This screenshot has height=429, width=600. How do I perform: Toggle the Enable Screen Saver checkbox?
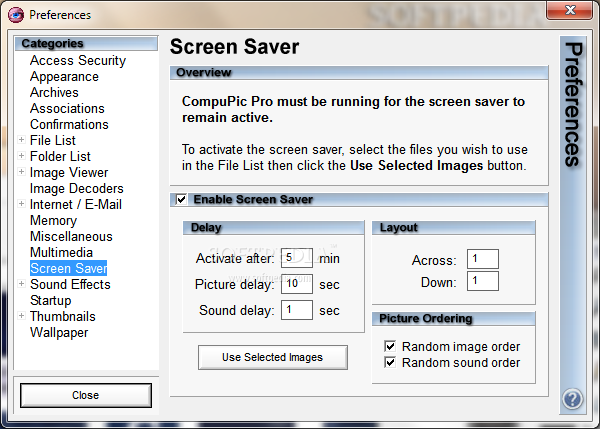(181, 199)
